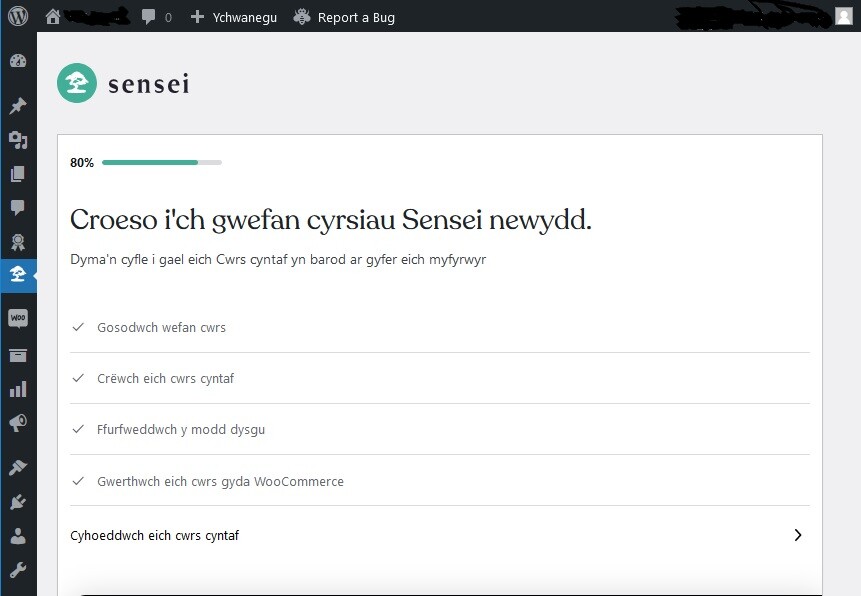Open Crëwch eich cwrs cyntaf task

(440, 378)
